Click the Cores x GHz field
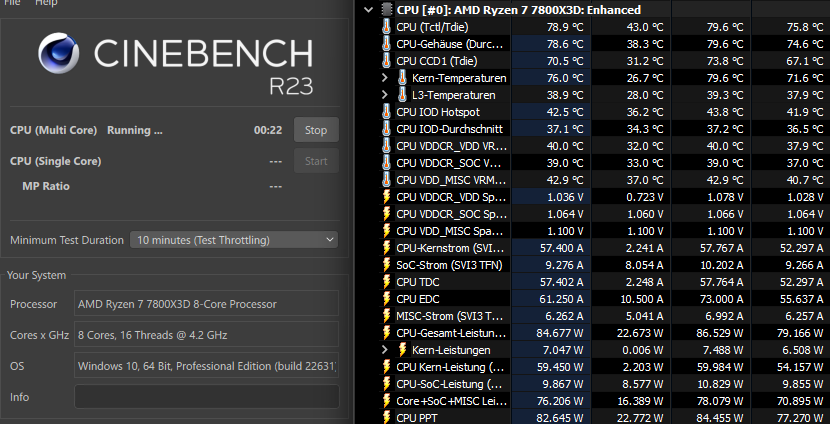 tap(206, 335)
